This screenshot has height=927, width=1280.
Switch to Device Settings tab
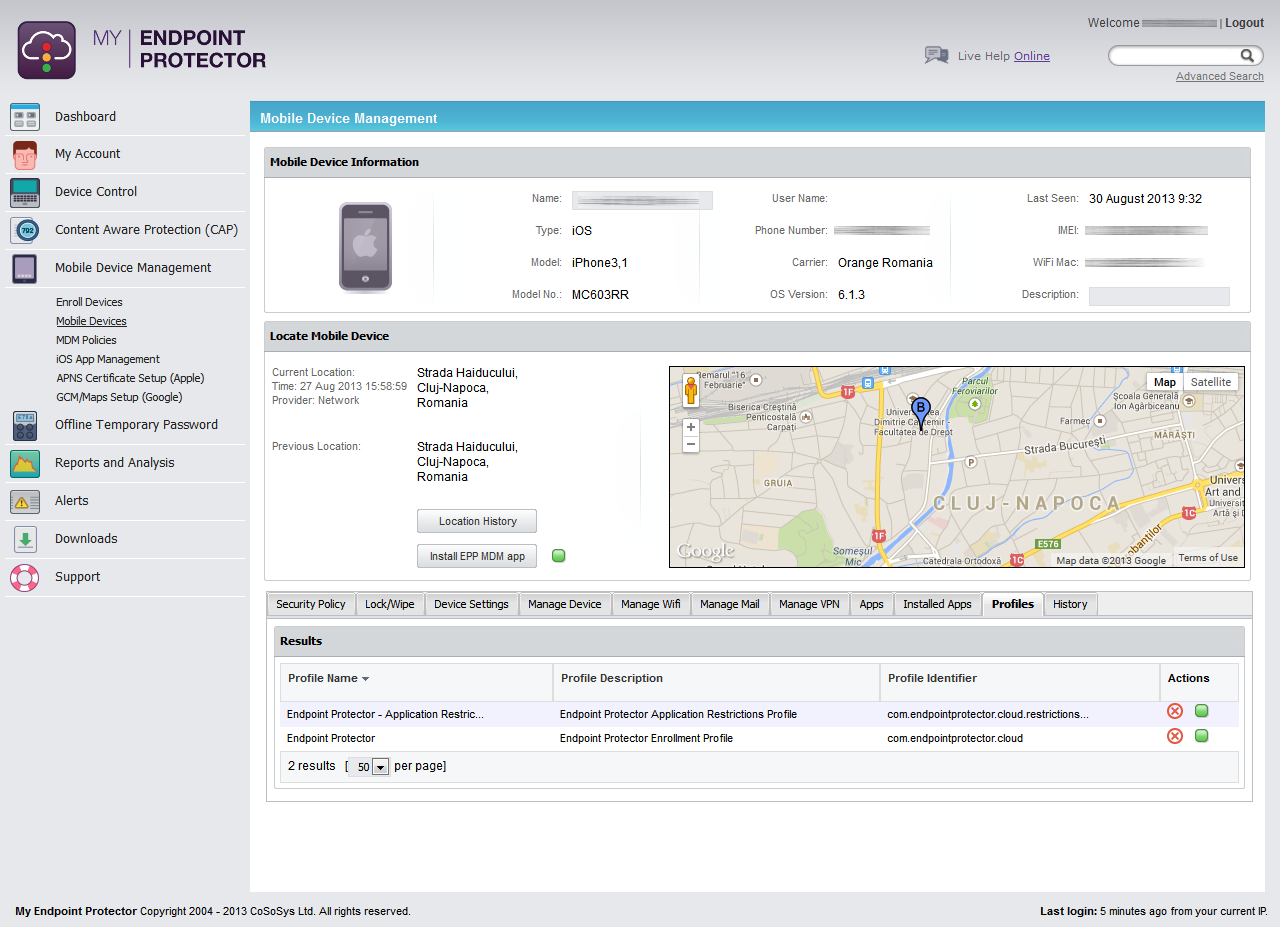click(471, 604)
